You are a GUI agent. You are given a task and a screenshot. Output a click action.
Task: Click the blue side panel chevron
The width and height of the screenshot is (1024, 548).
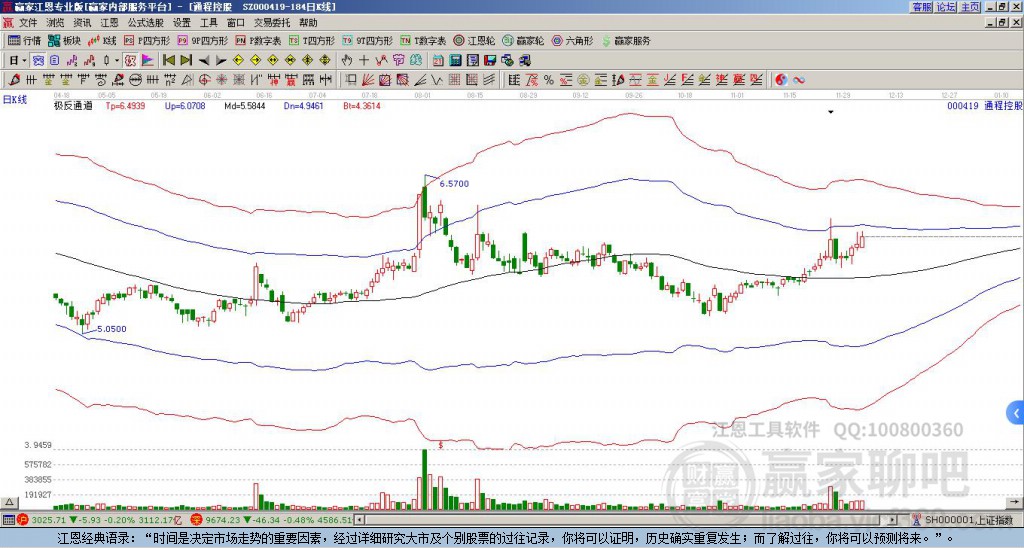point(1016,413)
